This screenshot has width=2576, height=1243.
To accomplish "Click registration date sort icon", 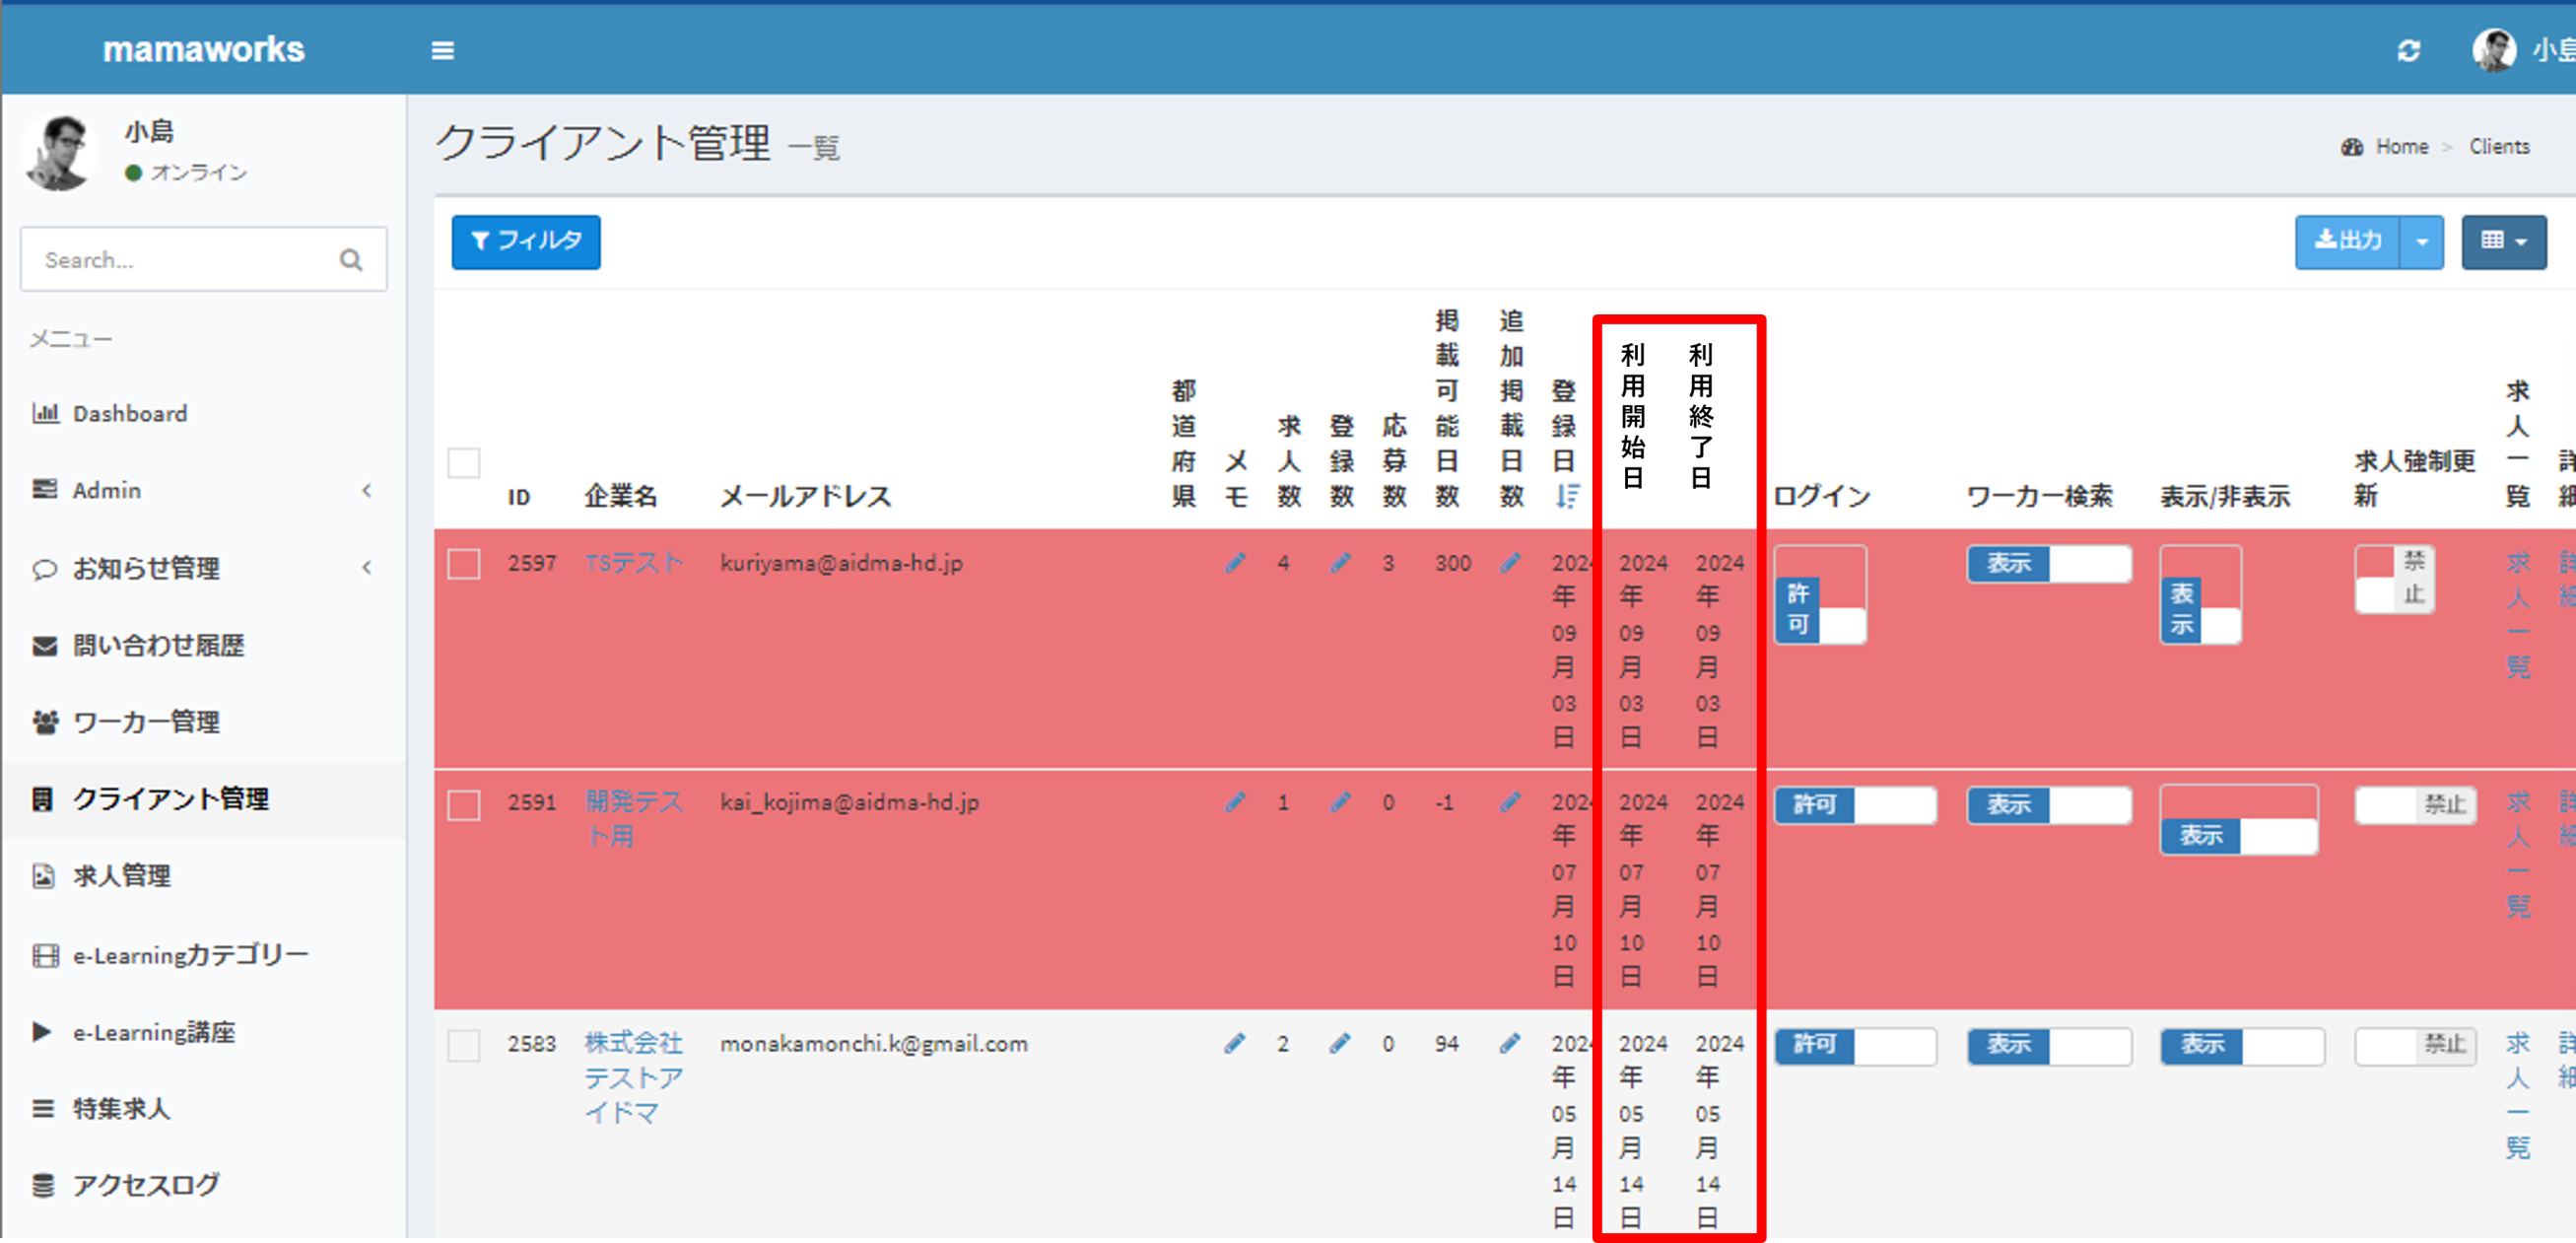I will (x=1567, y=496).
